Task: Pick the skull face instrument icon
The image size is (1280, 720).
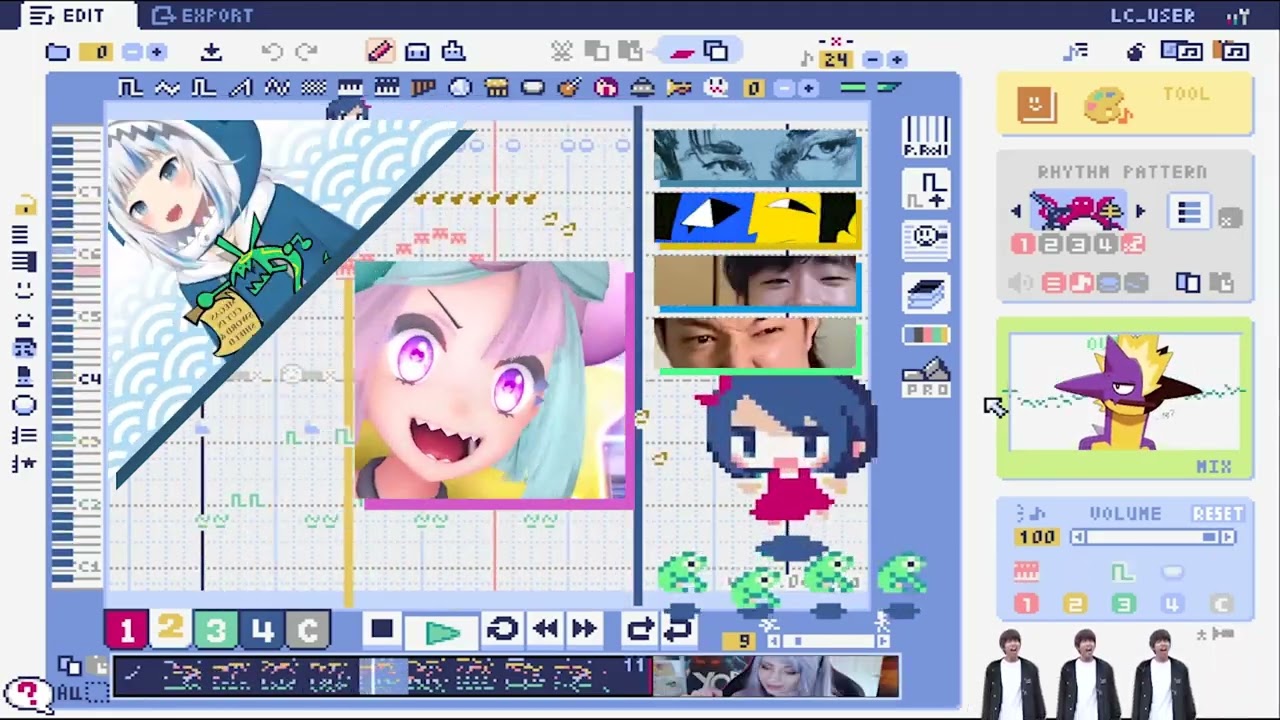Action: tap(715, 88)
